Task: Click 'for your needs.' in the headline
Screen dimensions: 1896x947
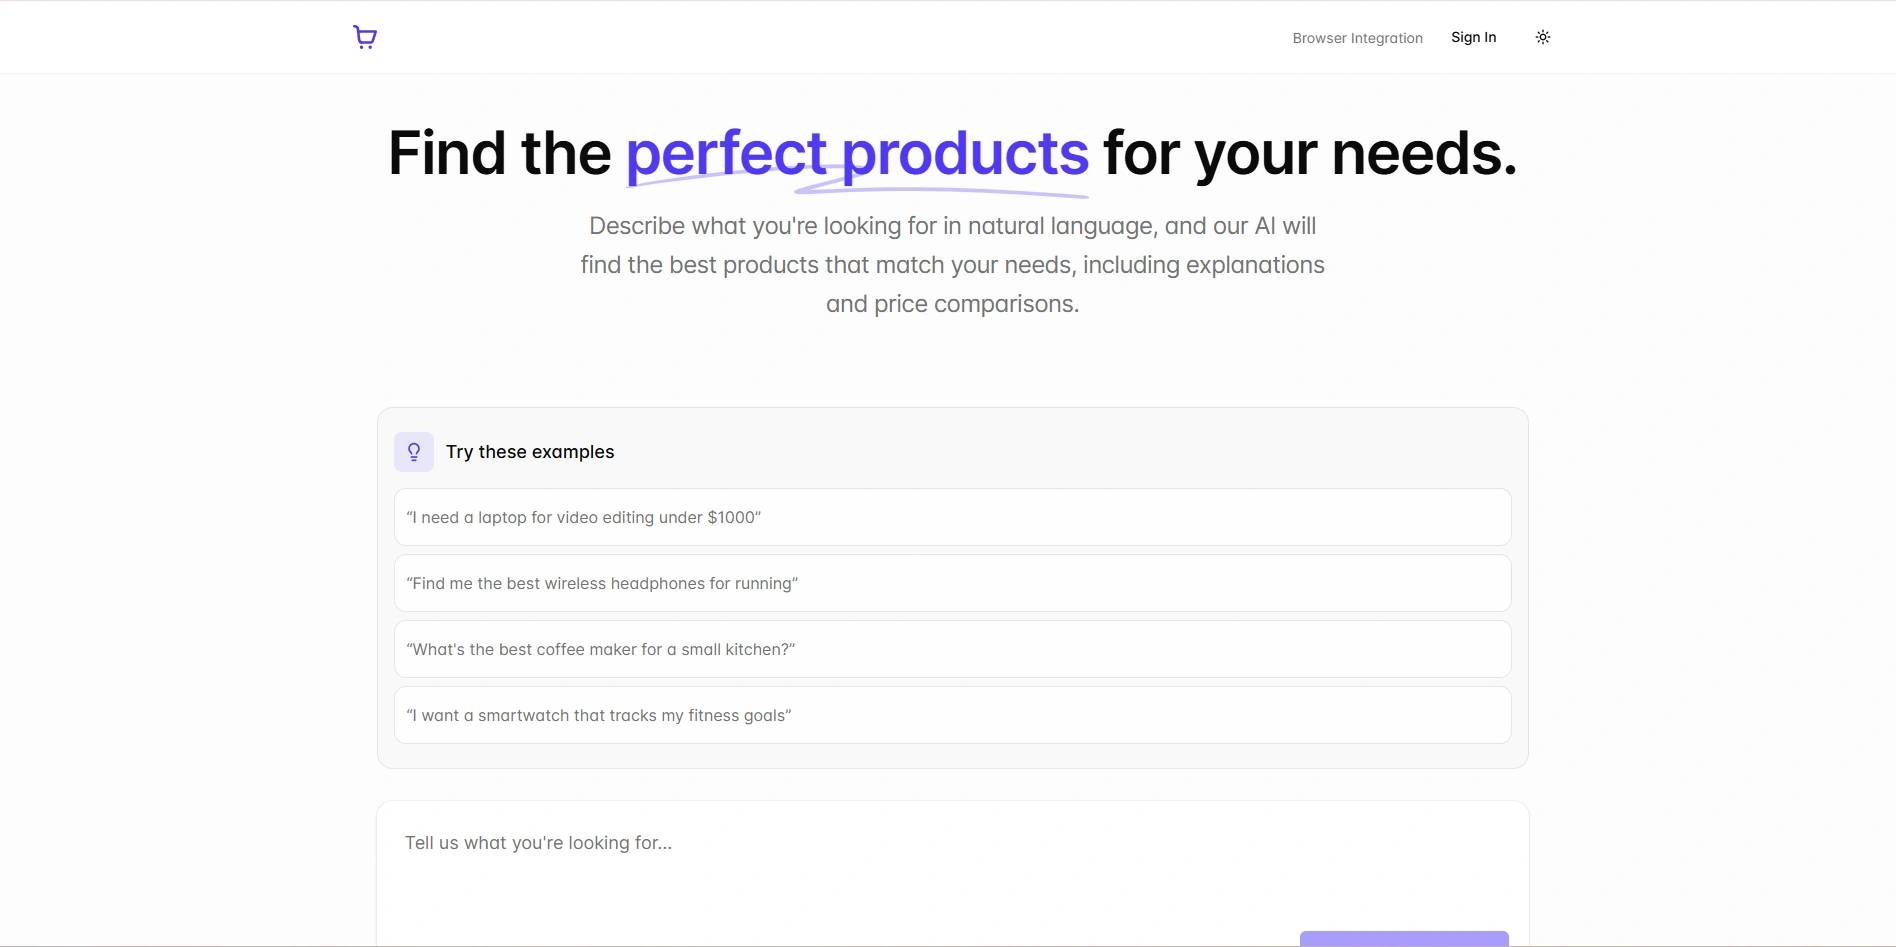Action: (1309, 153)
